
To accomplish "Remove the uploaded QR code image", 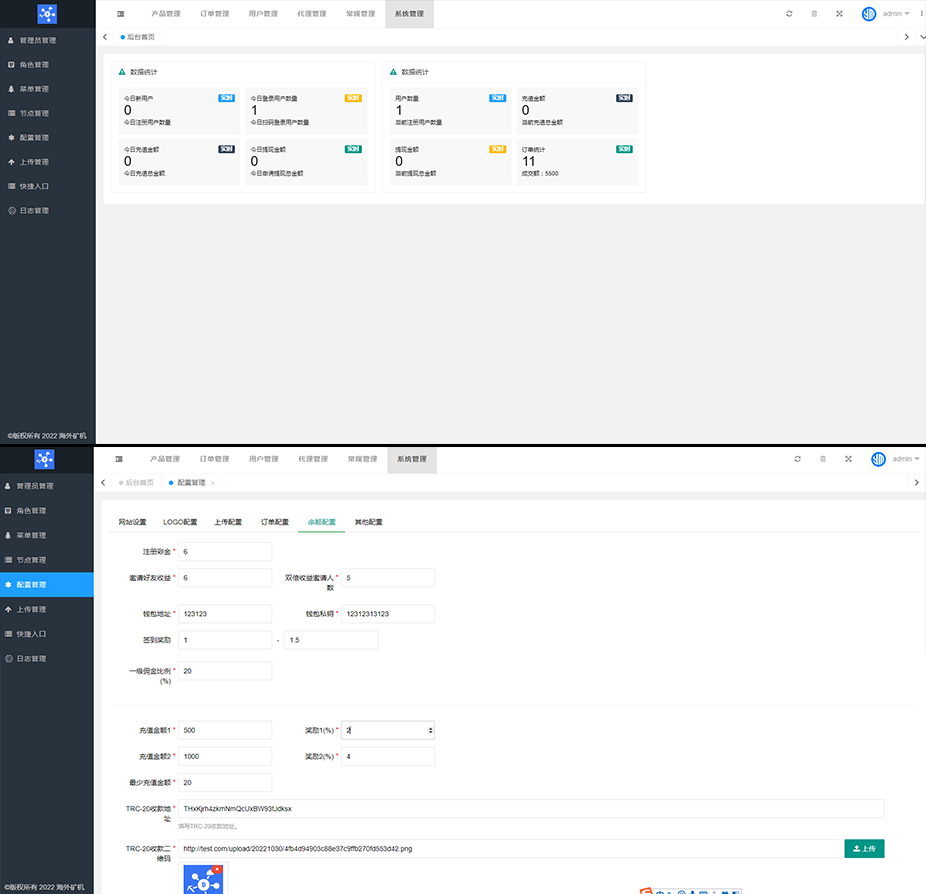I will click(x=218, y=869).
